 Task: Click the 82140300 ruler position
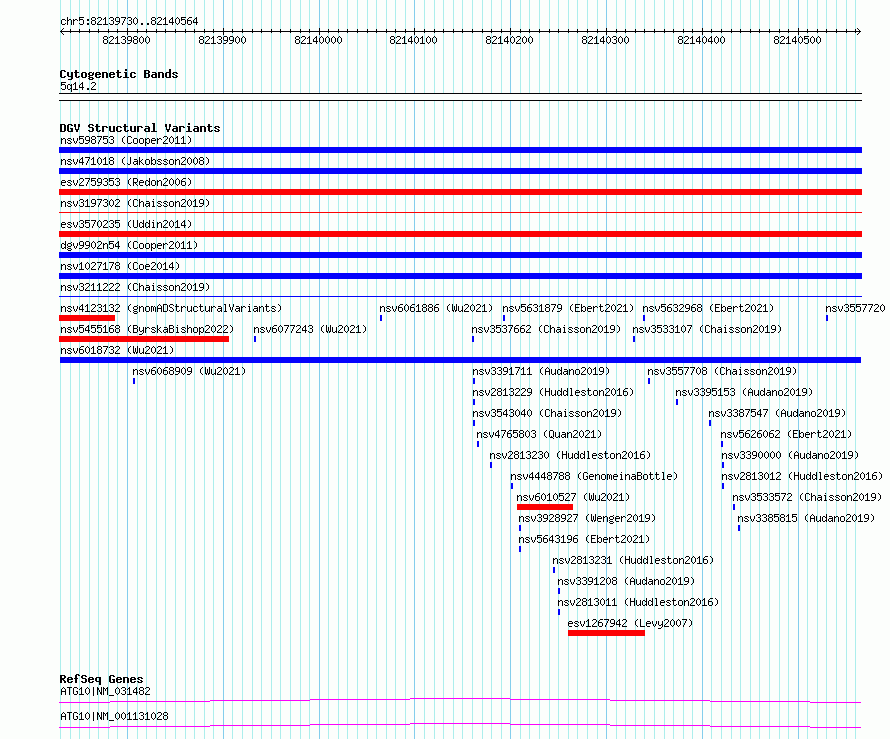[605, 40]
